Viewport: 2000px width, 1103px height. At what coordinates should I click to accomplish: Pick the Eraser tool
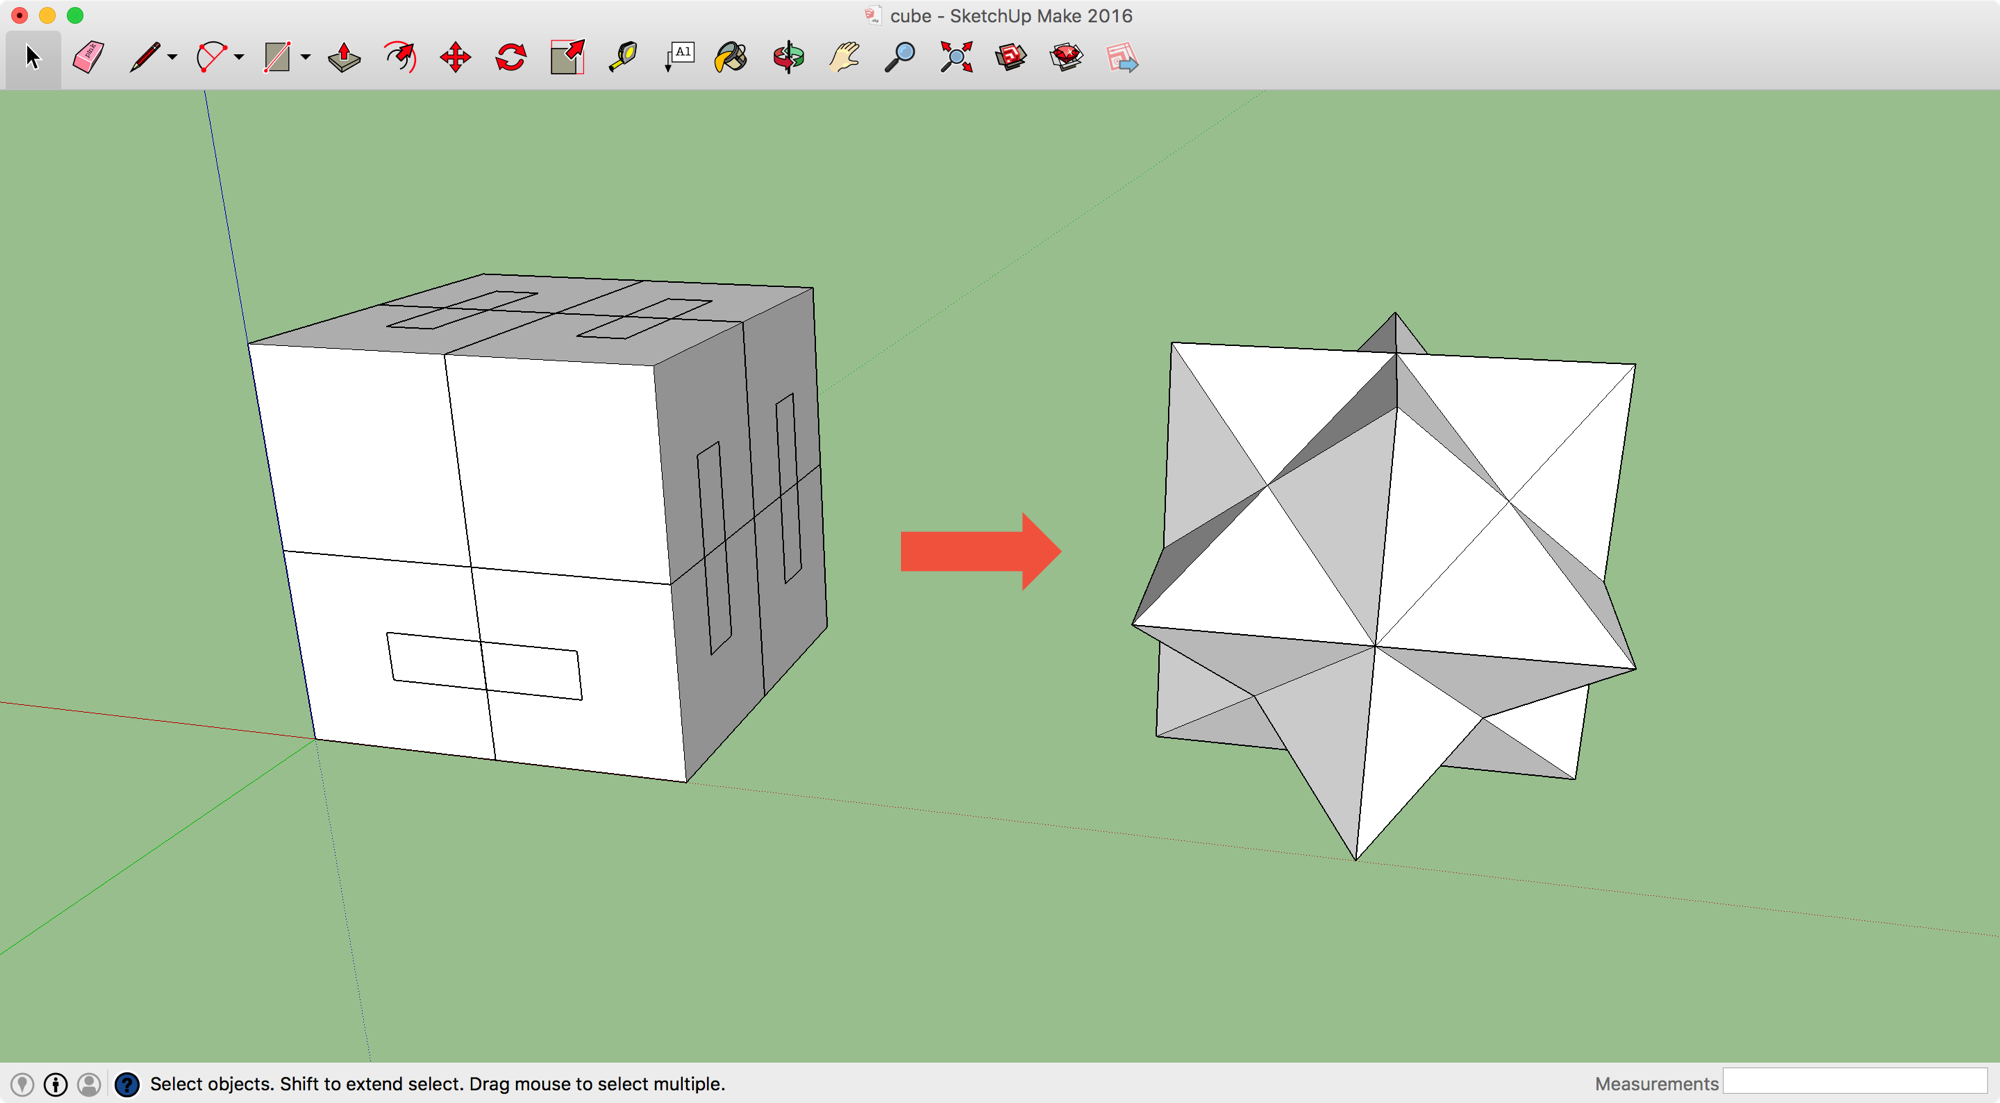click(x=87, y=58)
